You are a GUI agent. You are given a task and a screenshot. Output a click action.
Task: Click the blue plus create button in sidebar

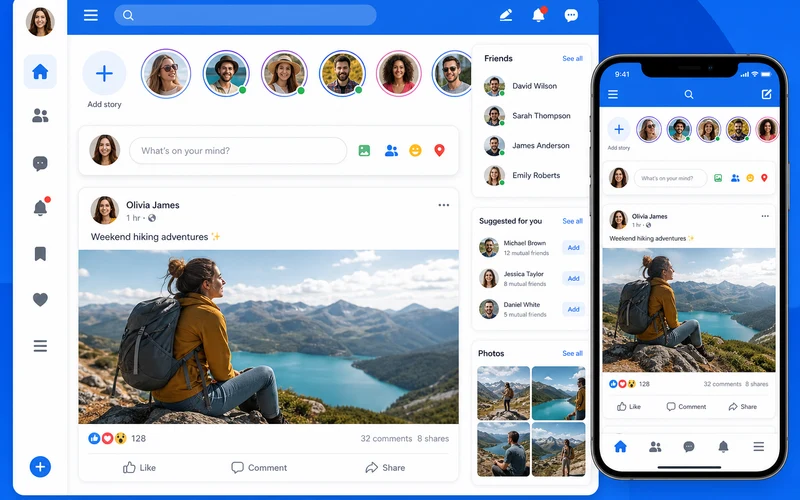pos(40,466)
